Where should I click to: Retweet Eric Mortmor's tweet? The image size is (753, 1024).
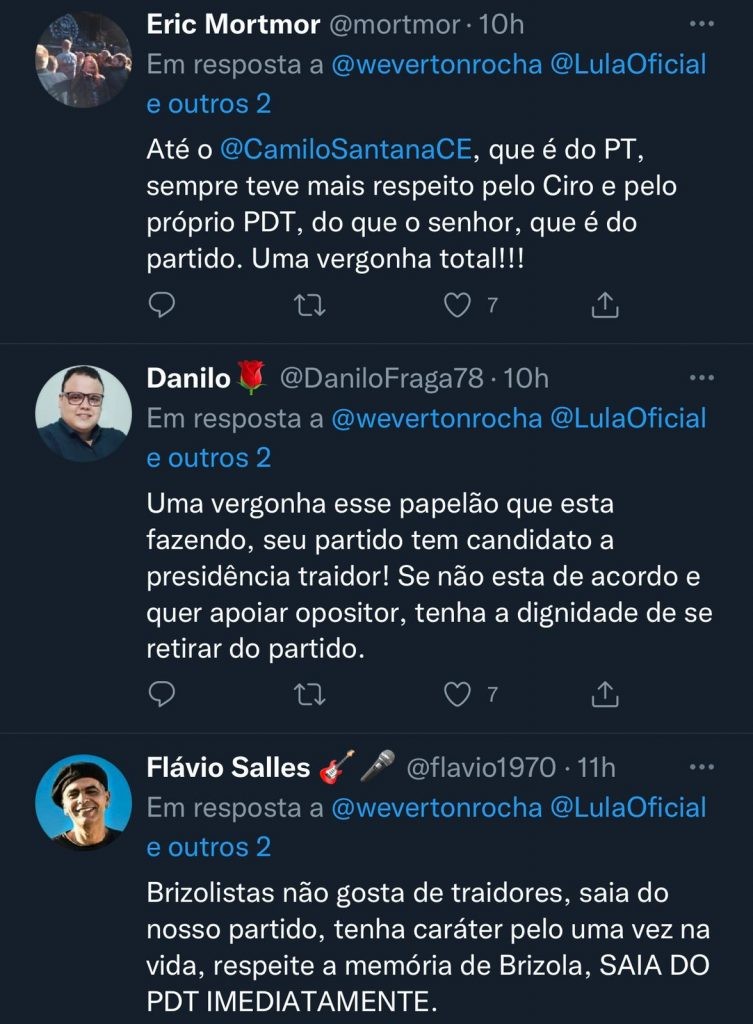pyautogui.click(x=310, y=305)
